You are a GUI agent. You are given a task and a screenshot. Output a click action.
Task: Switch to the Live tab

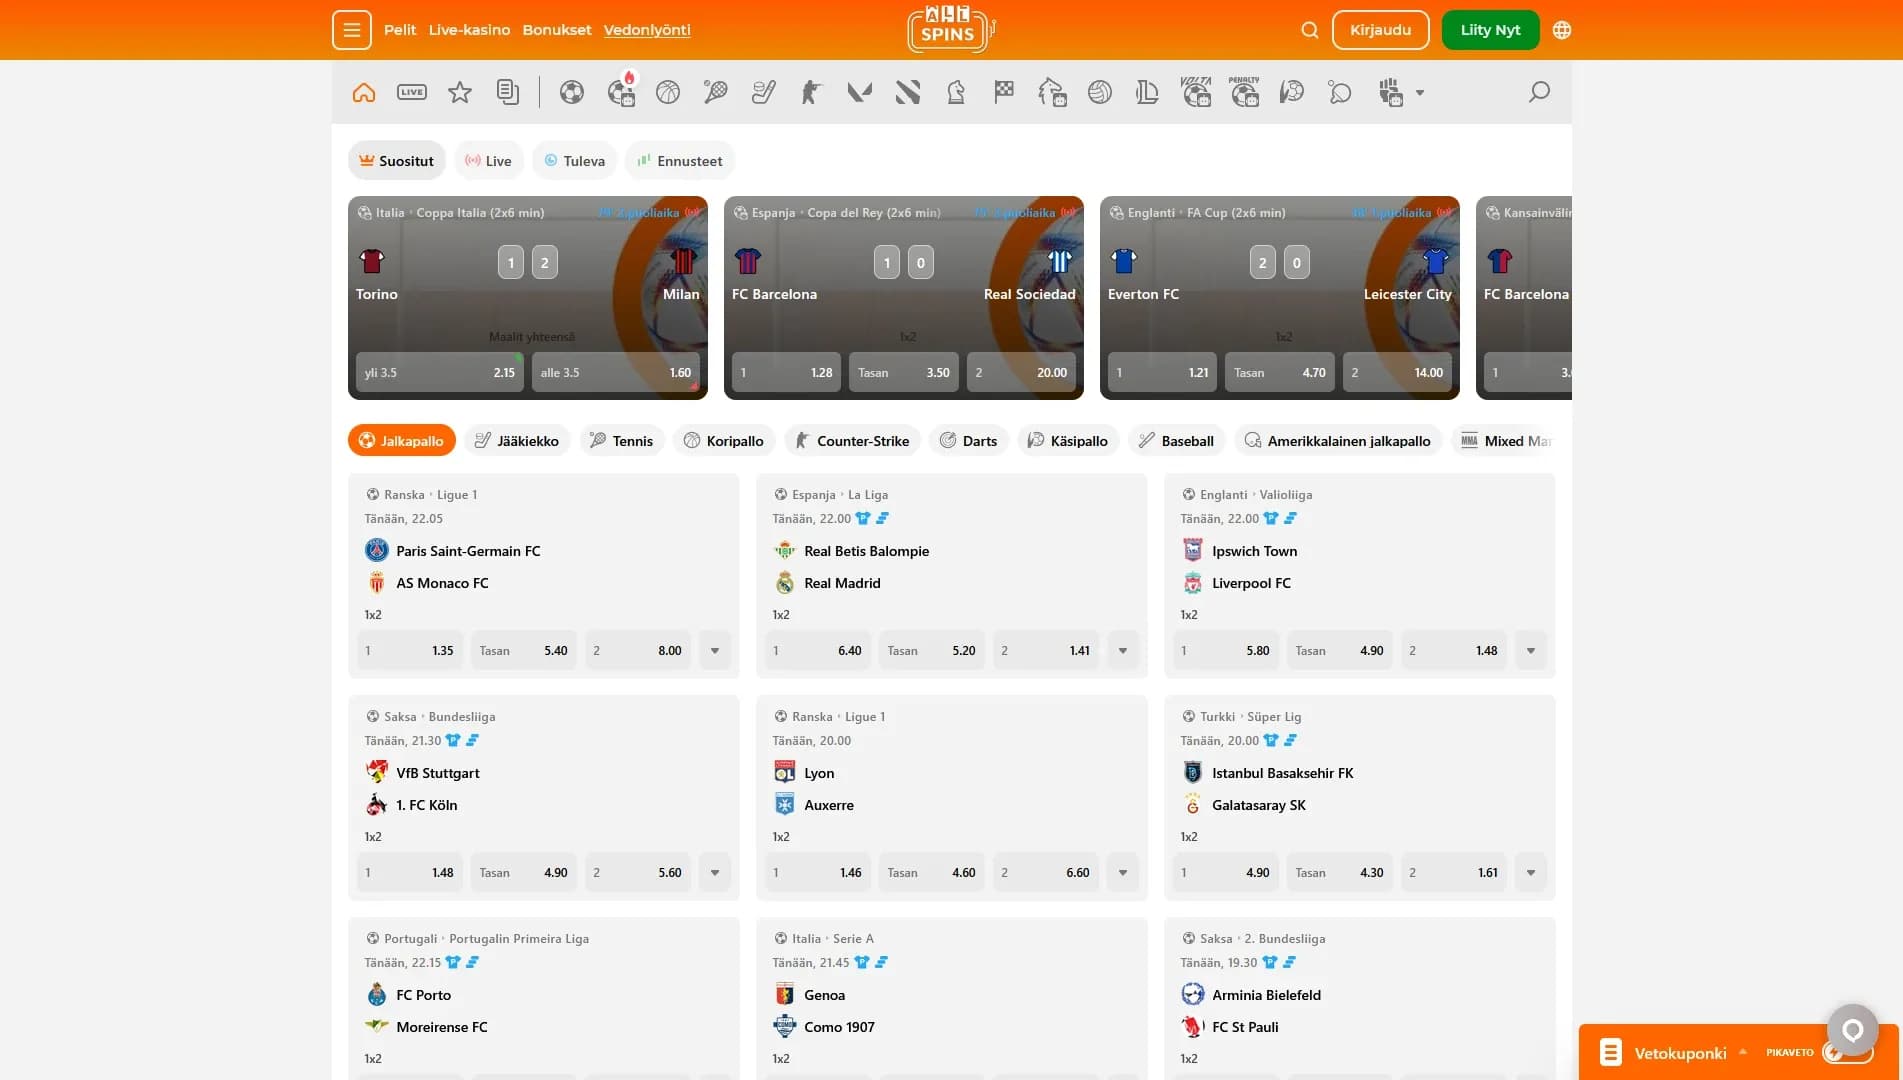point(489,161)
